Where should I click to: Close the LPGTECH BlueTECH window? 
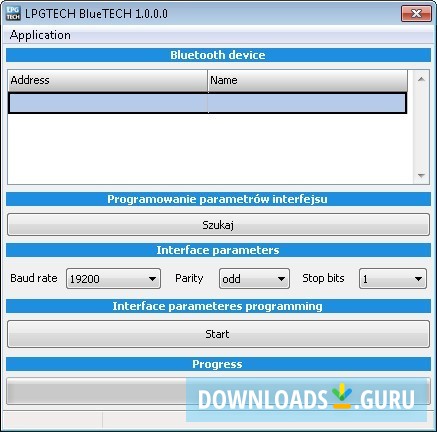(416, 14)
